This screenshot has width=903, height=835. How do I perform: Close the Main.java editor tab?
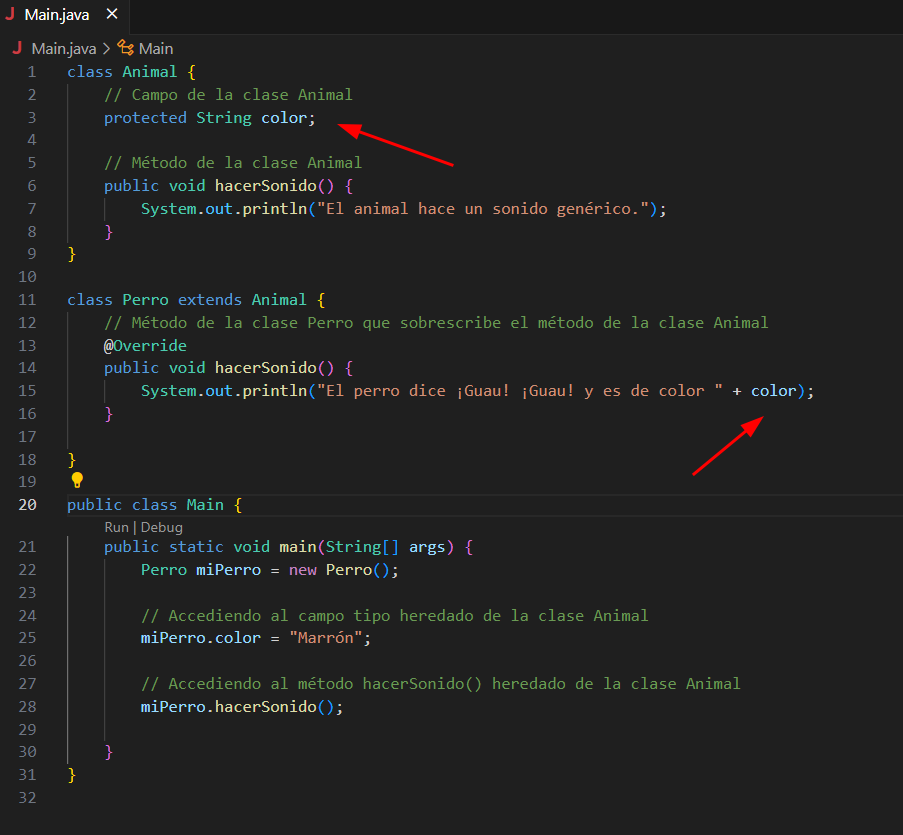click(112, 14)
